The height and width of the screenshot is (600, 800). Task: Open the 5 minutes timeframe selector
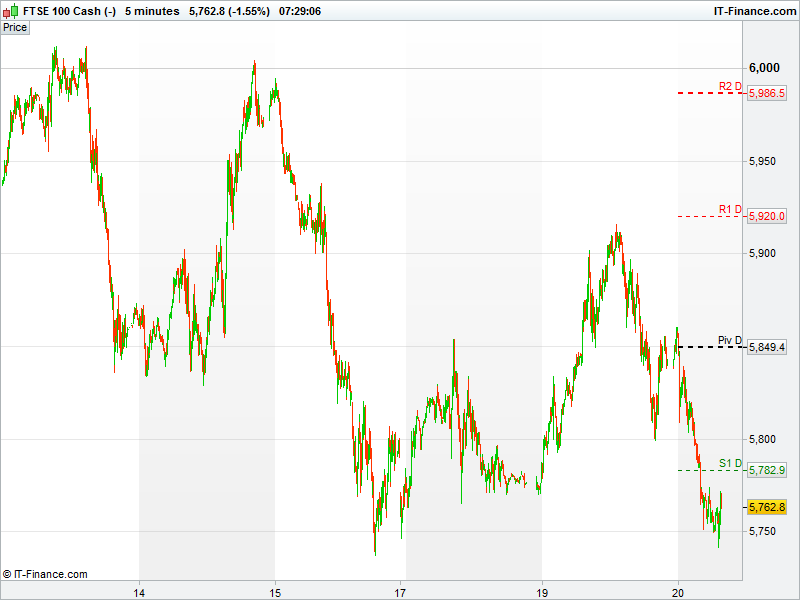tap(152, 10)
